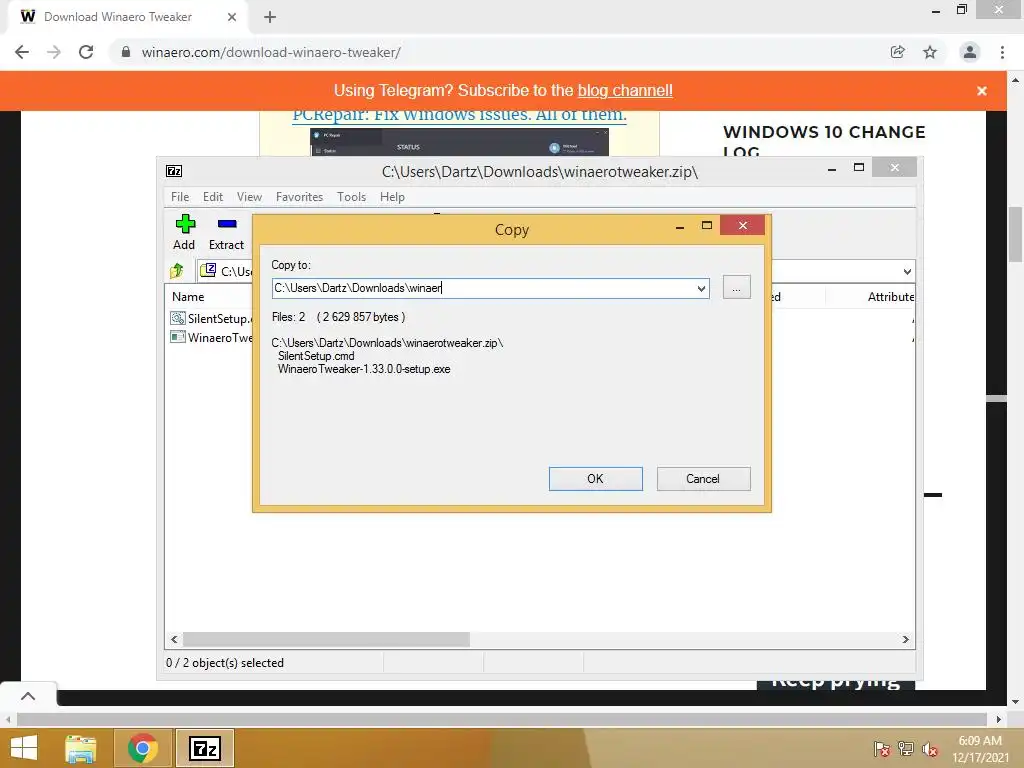1024x768 pixels.
Task: Click the network tray icon
Action: 906,749
